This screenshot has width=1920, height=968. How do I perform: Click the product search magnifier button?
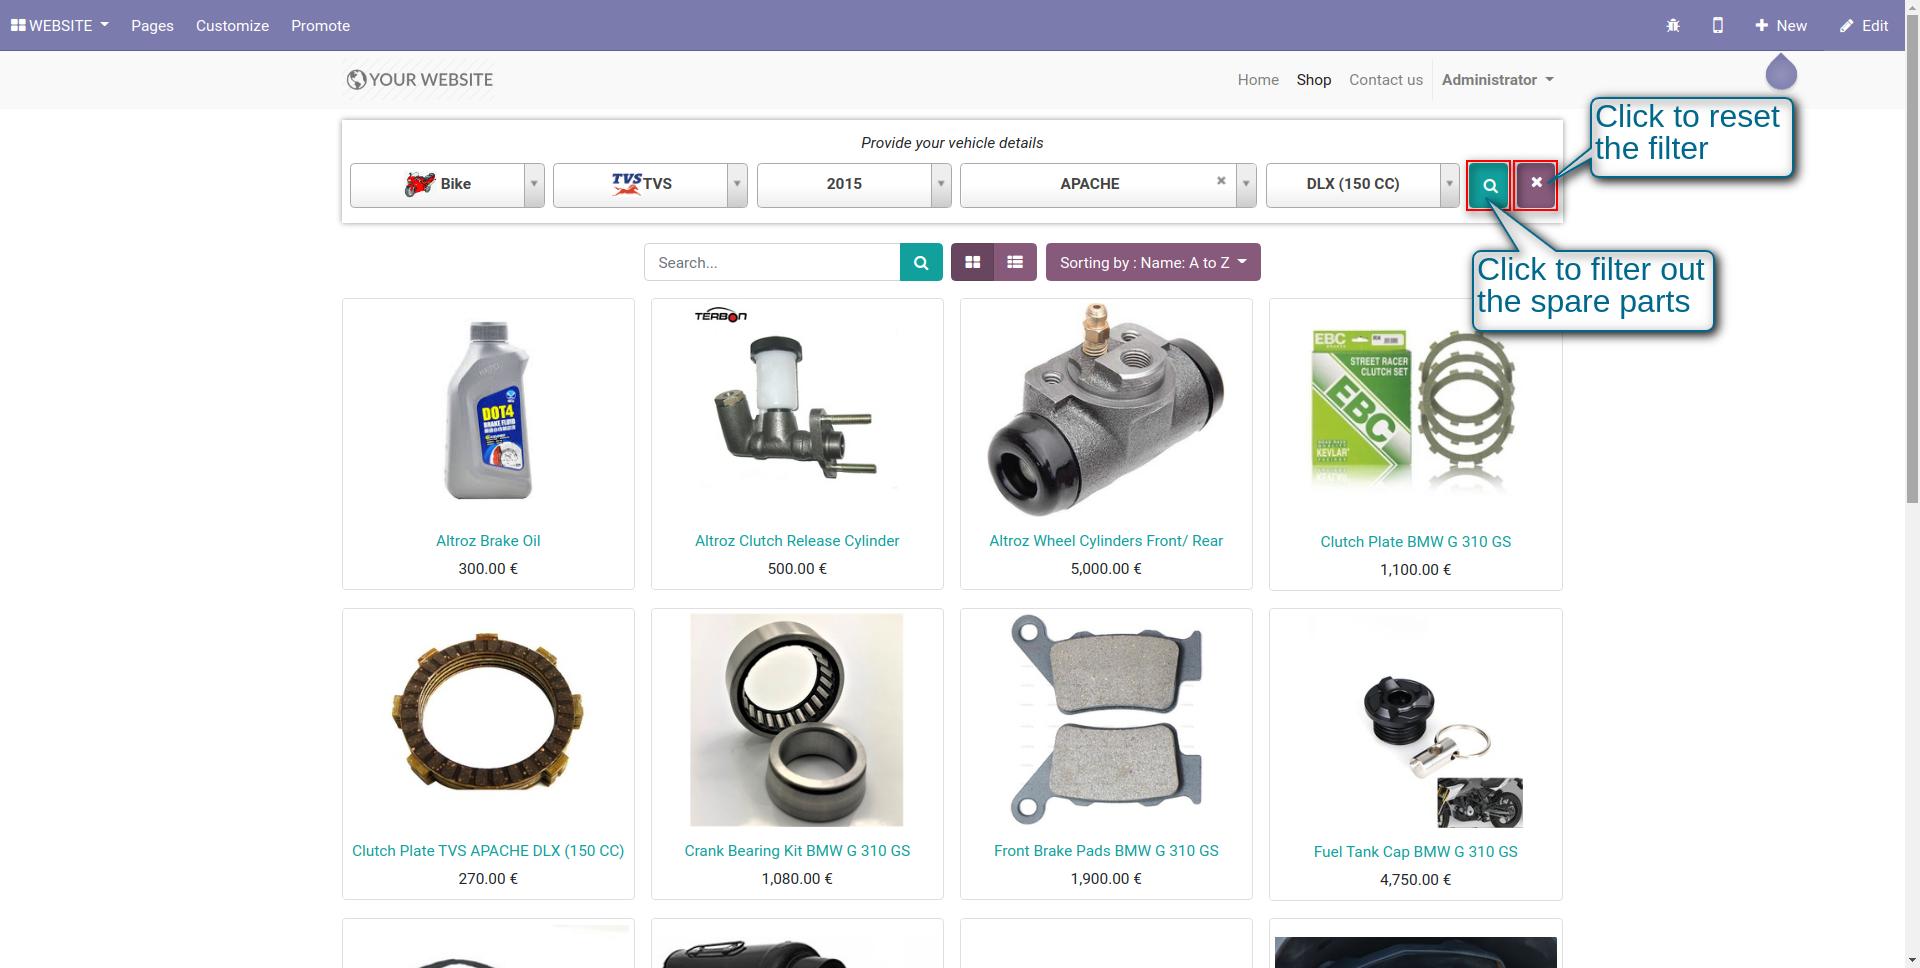(921, 262)
